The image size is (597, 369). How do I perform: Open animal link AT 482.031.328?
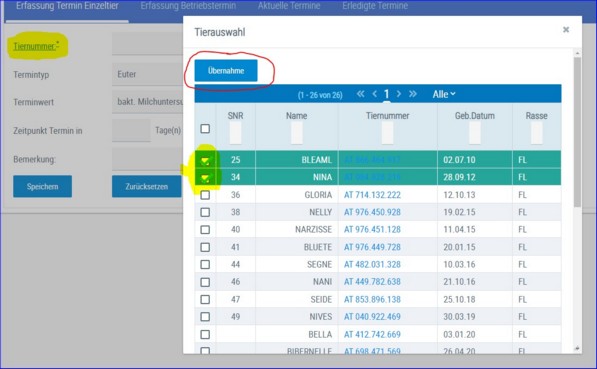372,264
